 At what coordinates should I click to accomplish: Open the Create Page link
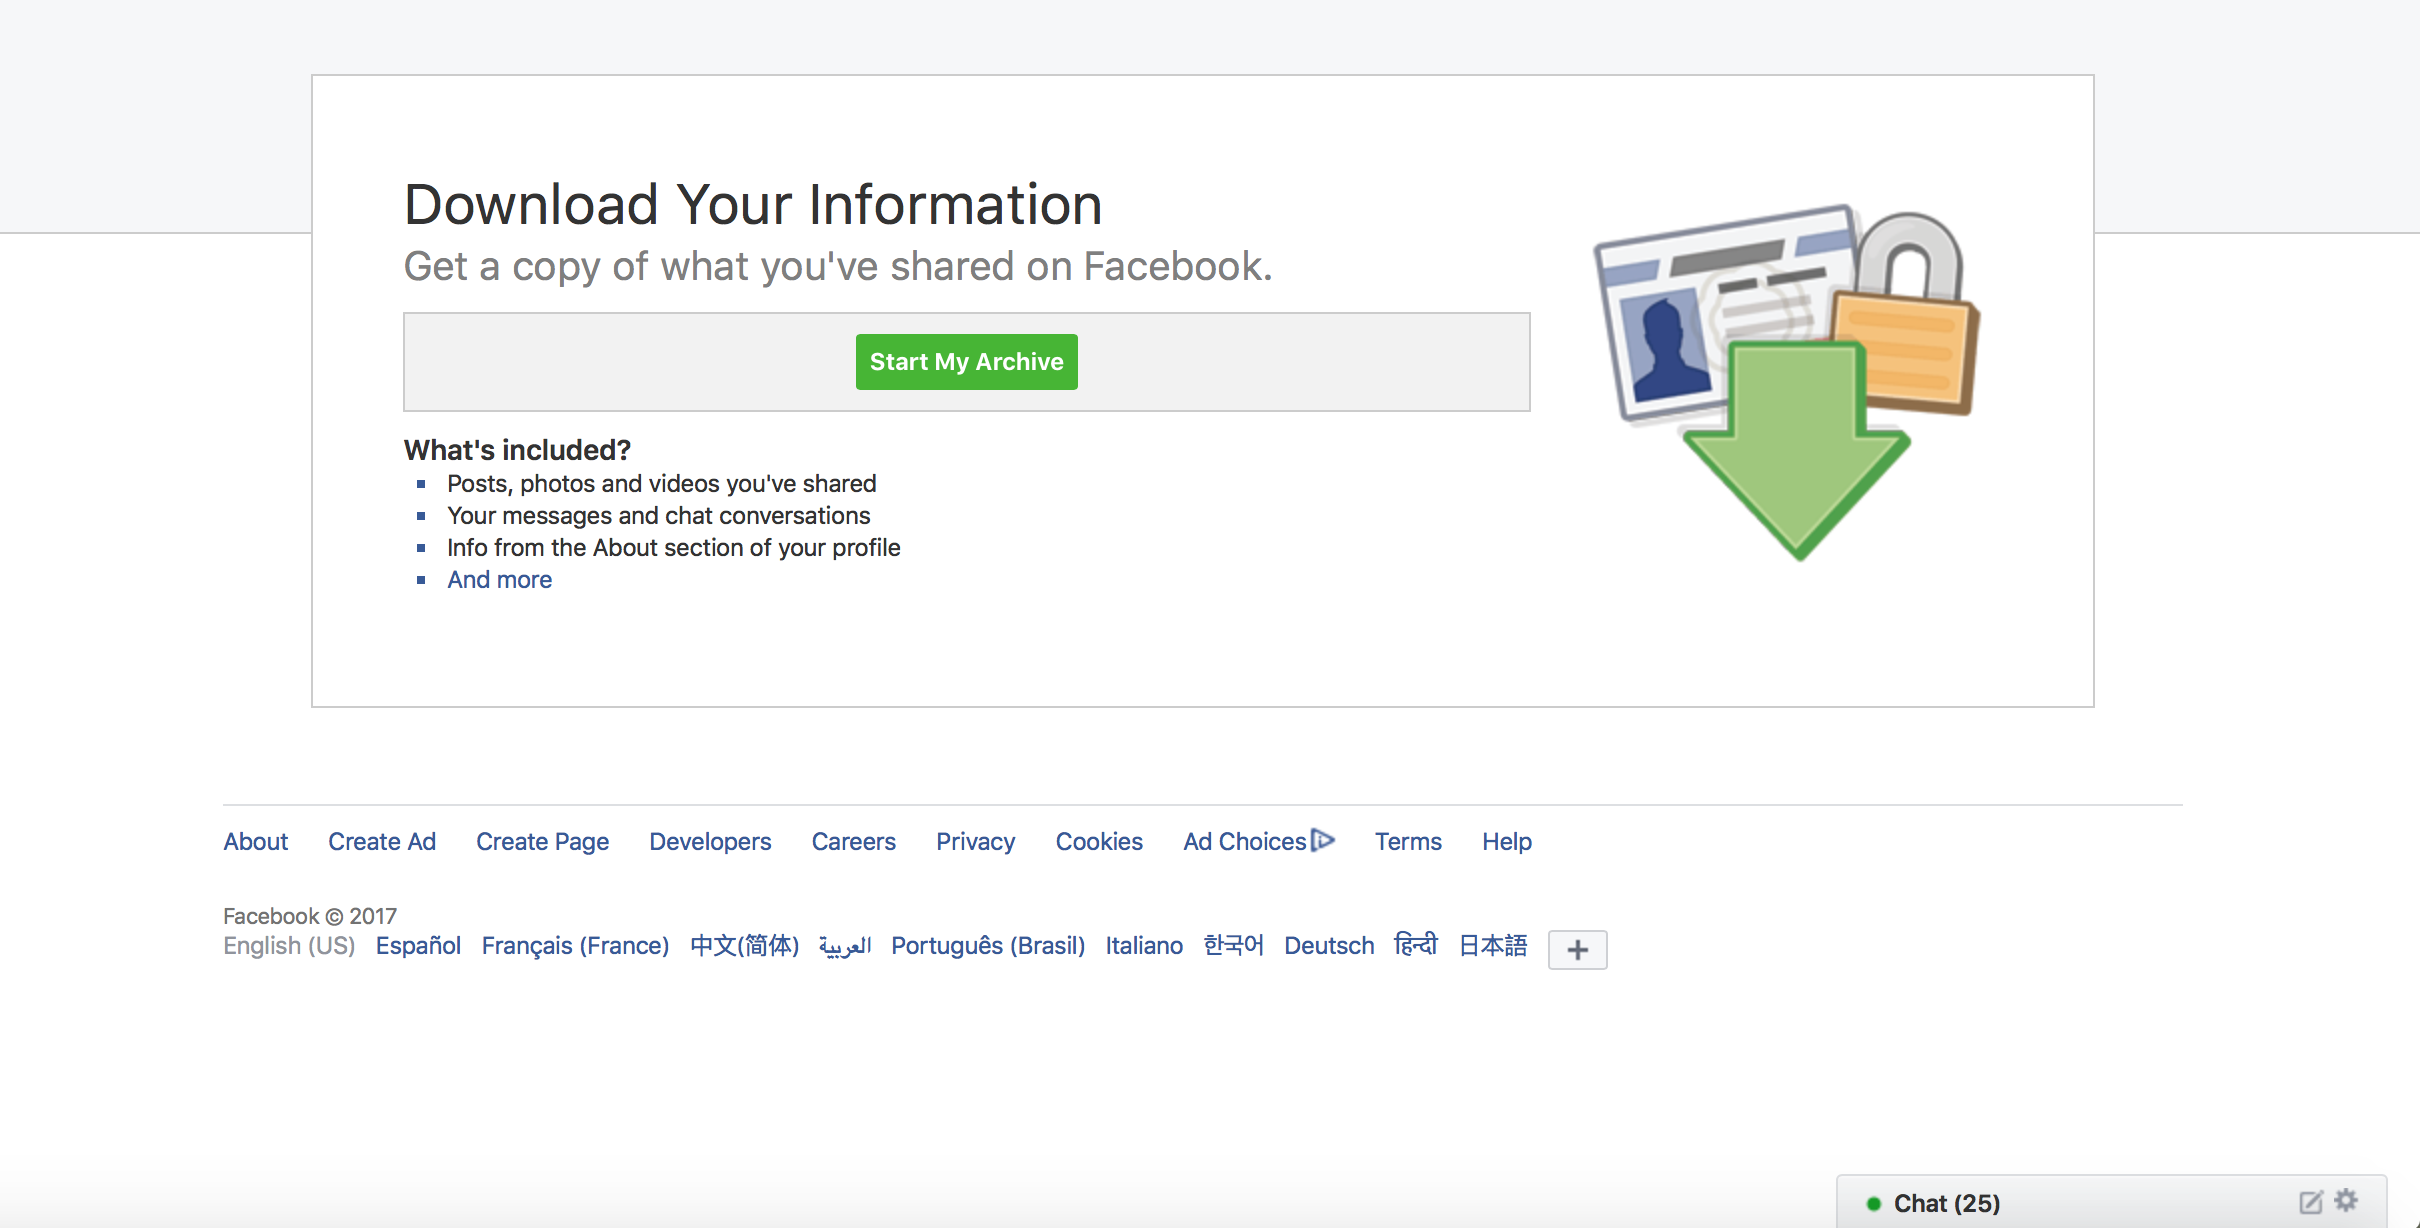[542, 842]
